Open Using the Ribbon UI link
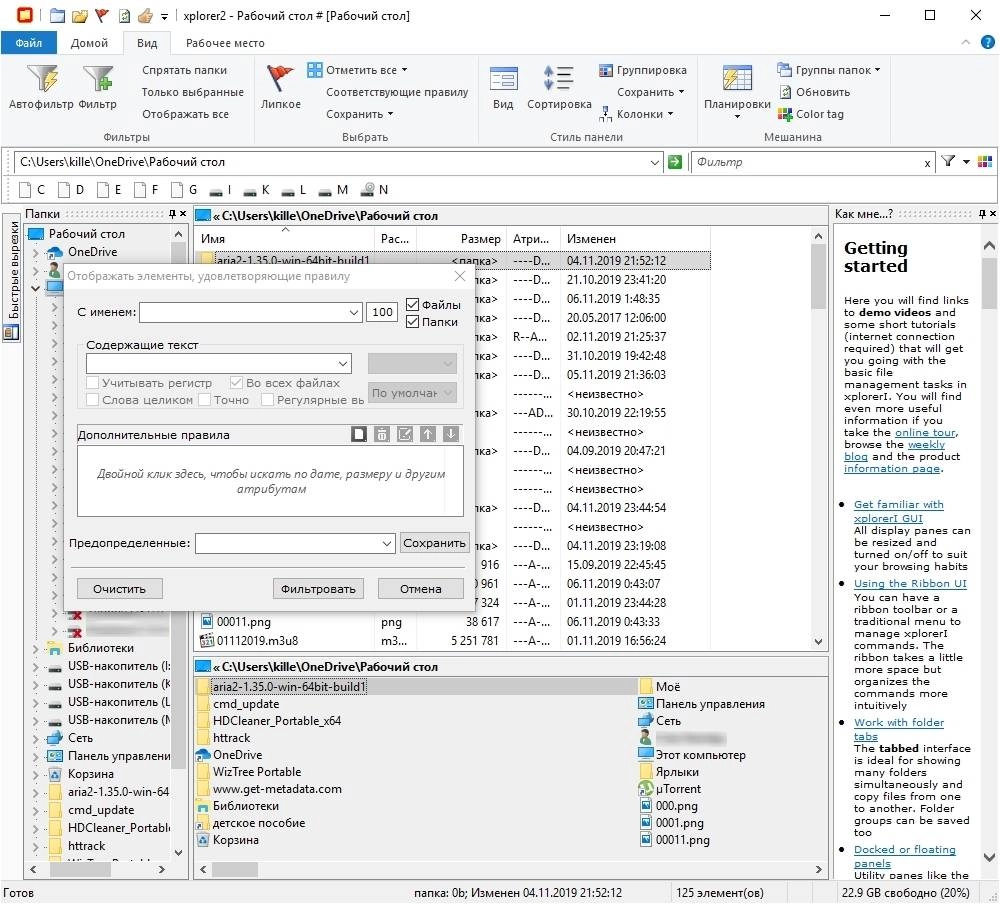The width and height of the screenshot is (1000, 904). (x=910, y=583)
